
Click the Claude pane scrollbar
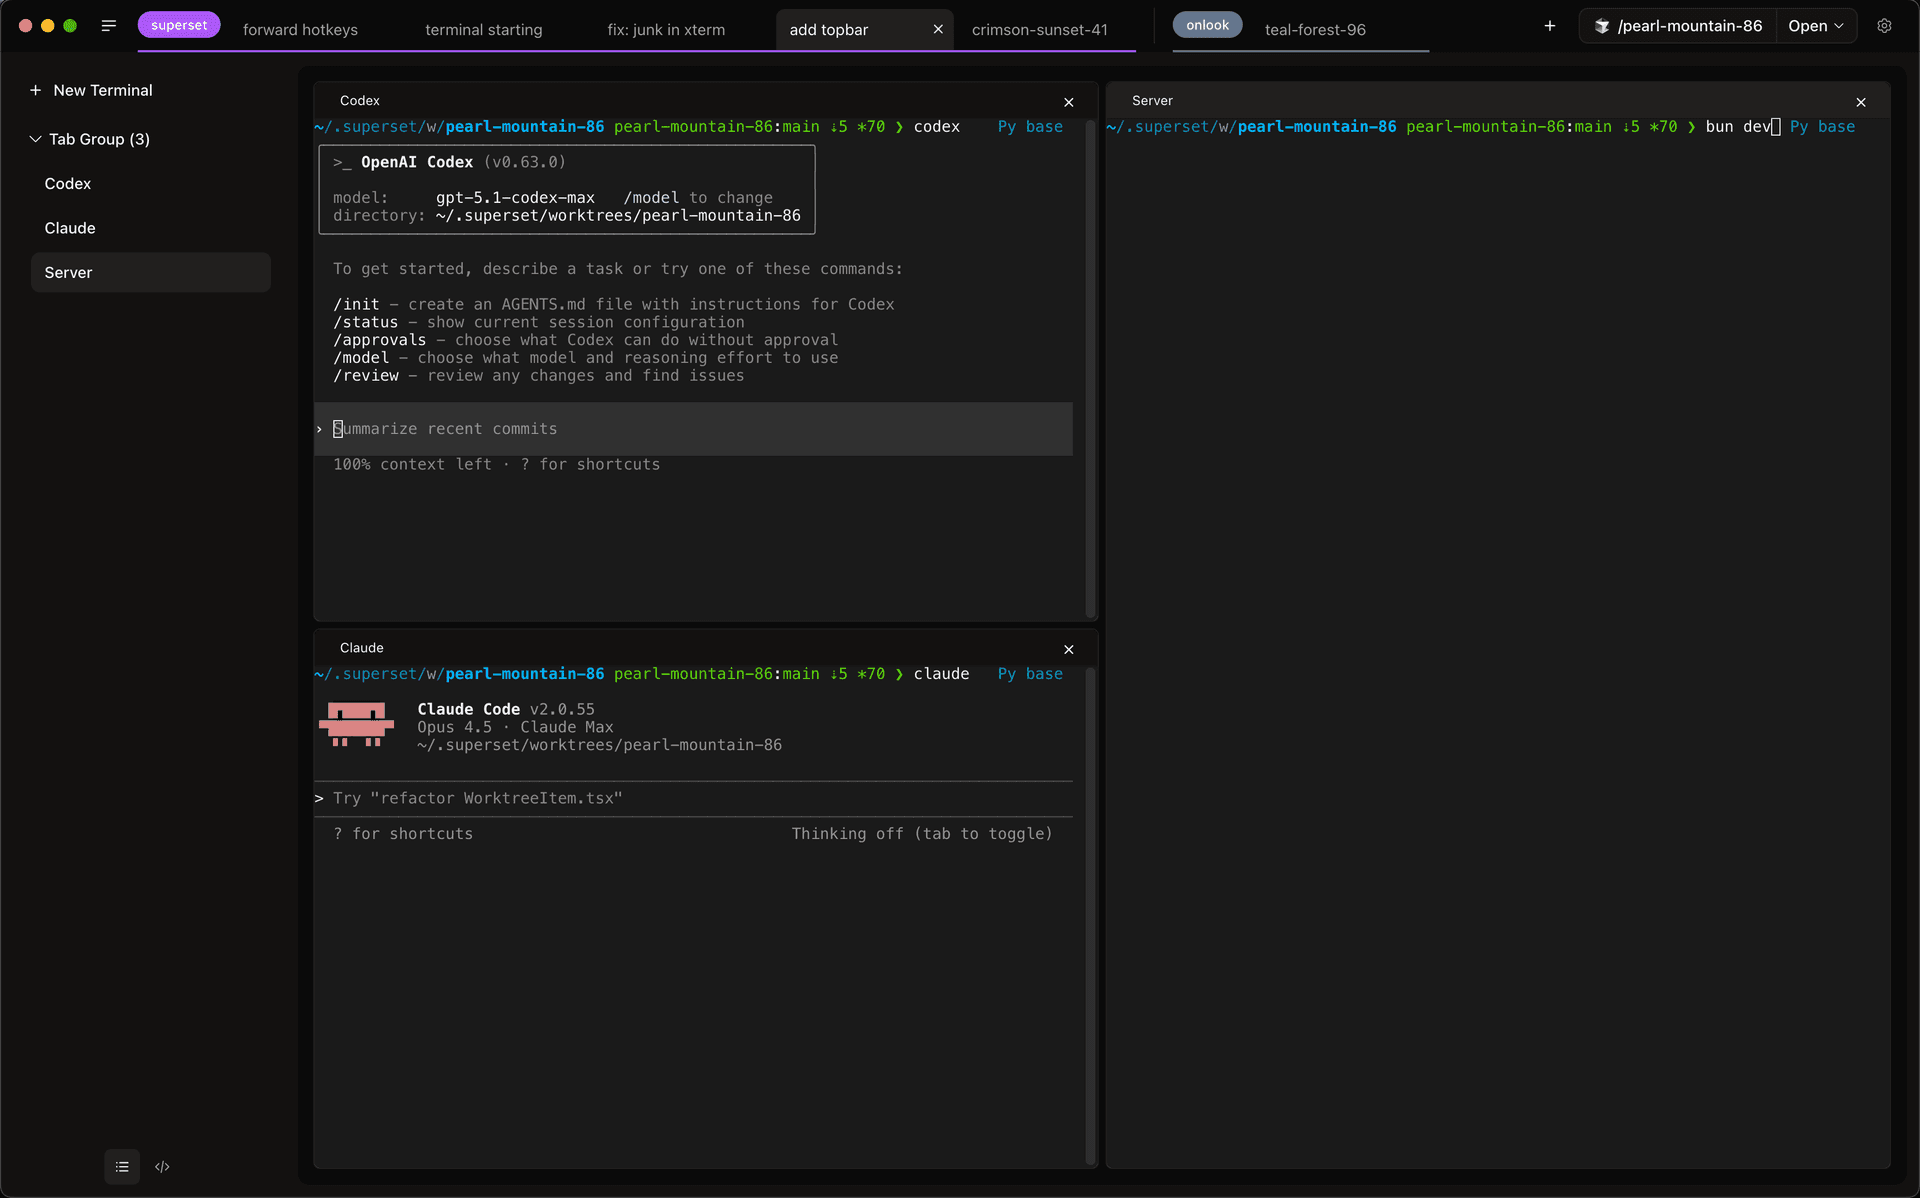1090,916
